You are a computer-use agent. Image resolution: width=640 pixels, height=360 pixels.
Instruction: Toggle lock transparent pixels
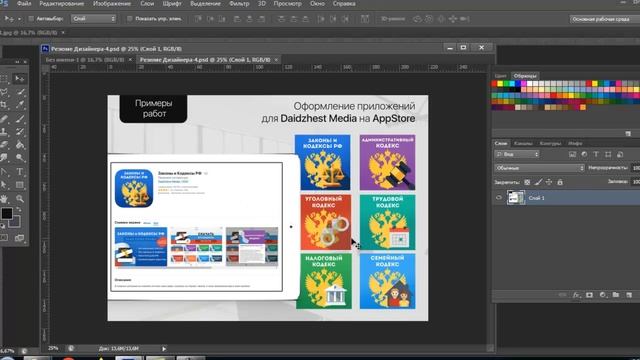pyautogui.click(x=527, y=182)
